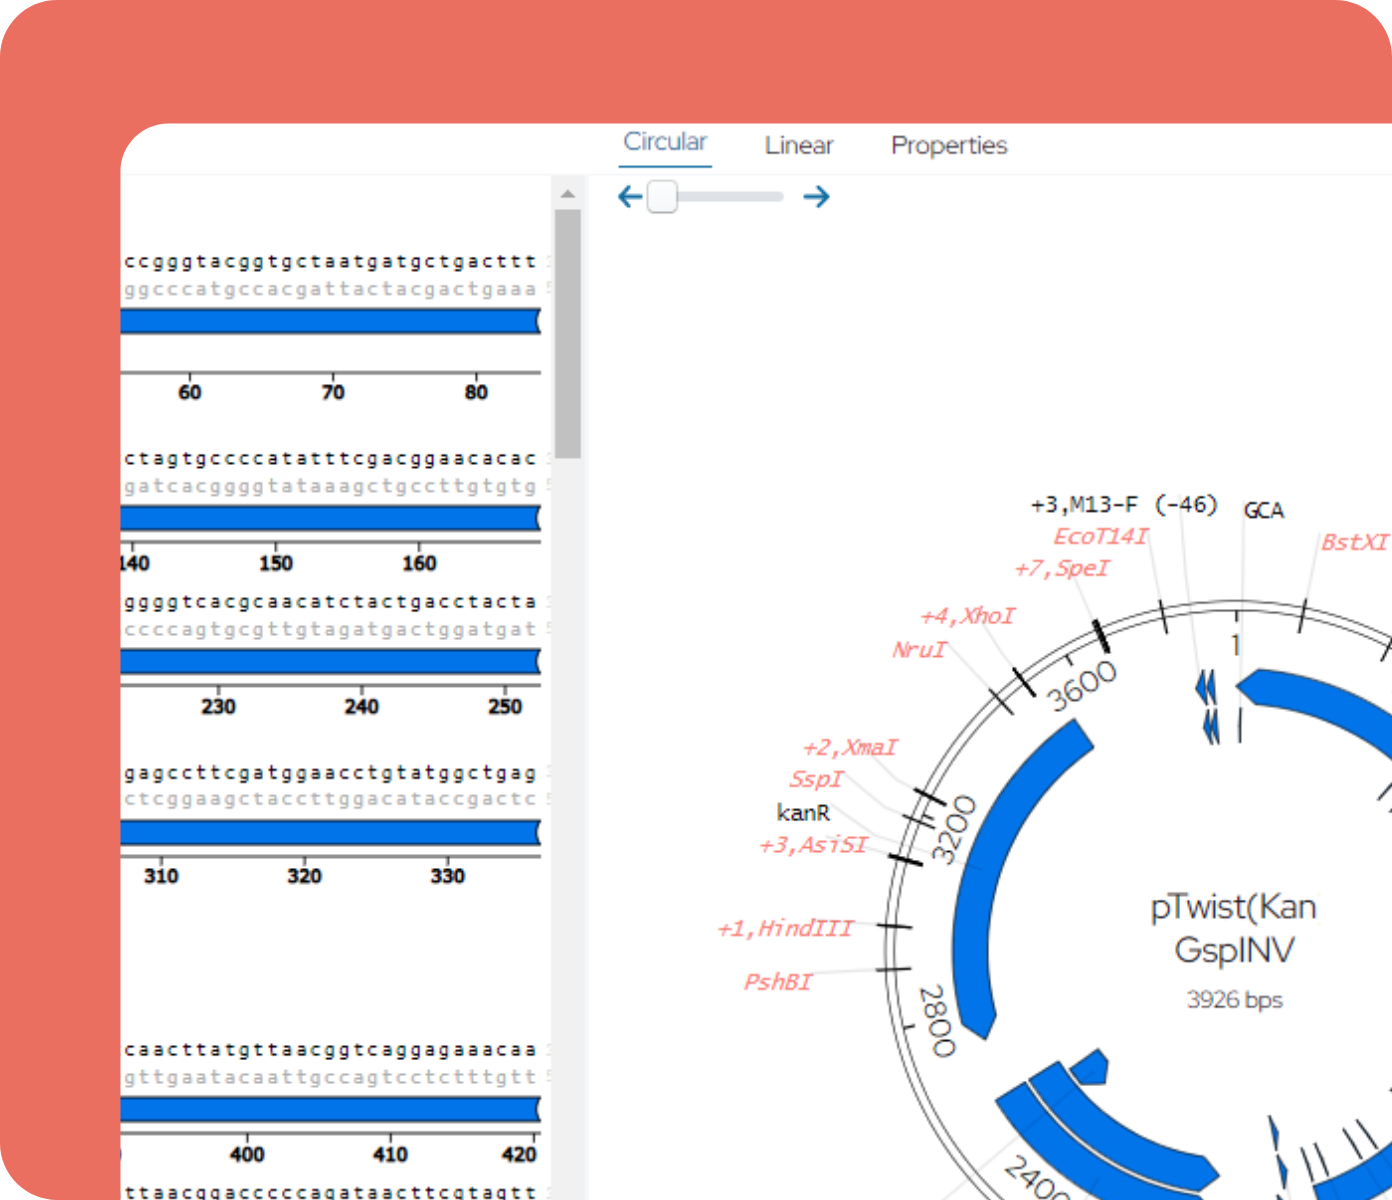
Task: Select the Circular tab
Action: click(x=665, y=141)
